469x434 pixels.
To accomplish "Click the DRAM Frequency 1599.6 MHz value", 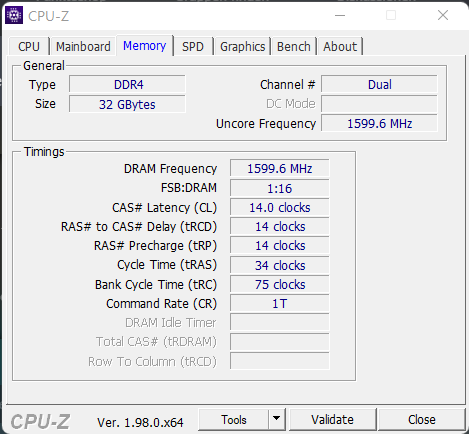I will coord(279,168).
